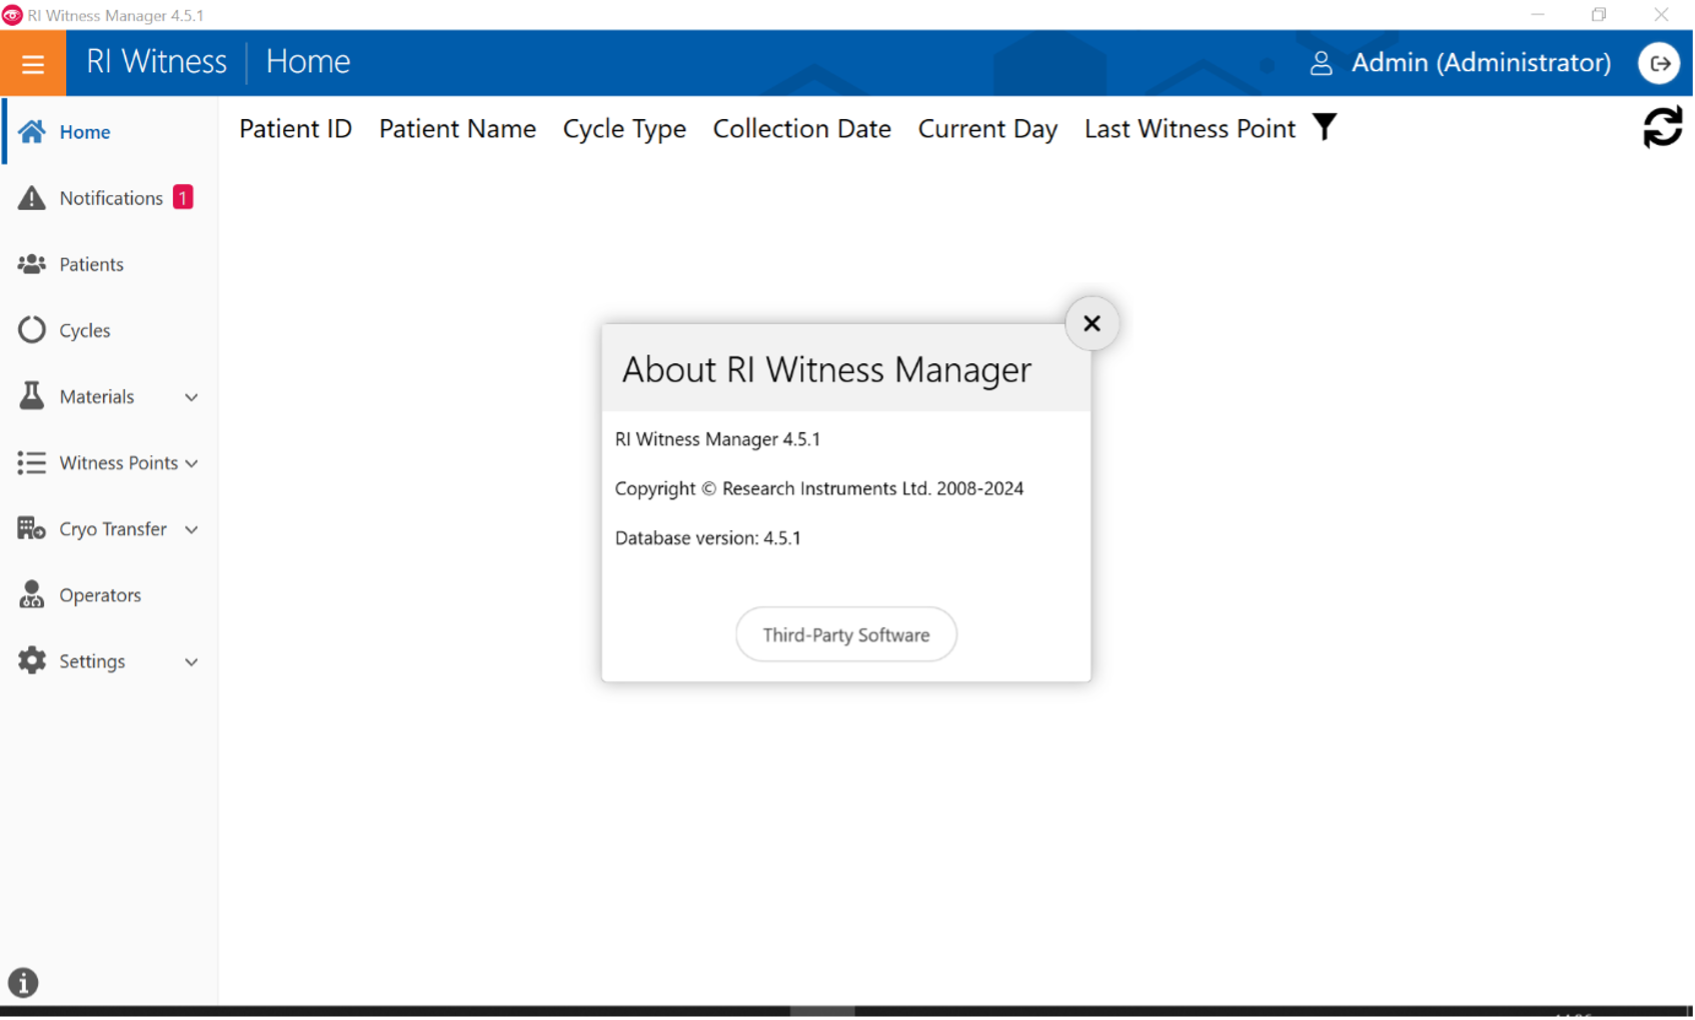1695x1020 pixels.
Task: Expand the Materials submenu chevron
Action: (191, 397)
